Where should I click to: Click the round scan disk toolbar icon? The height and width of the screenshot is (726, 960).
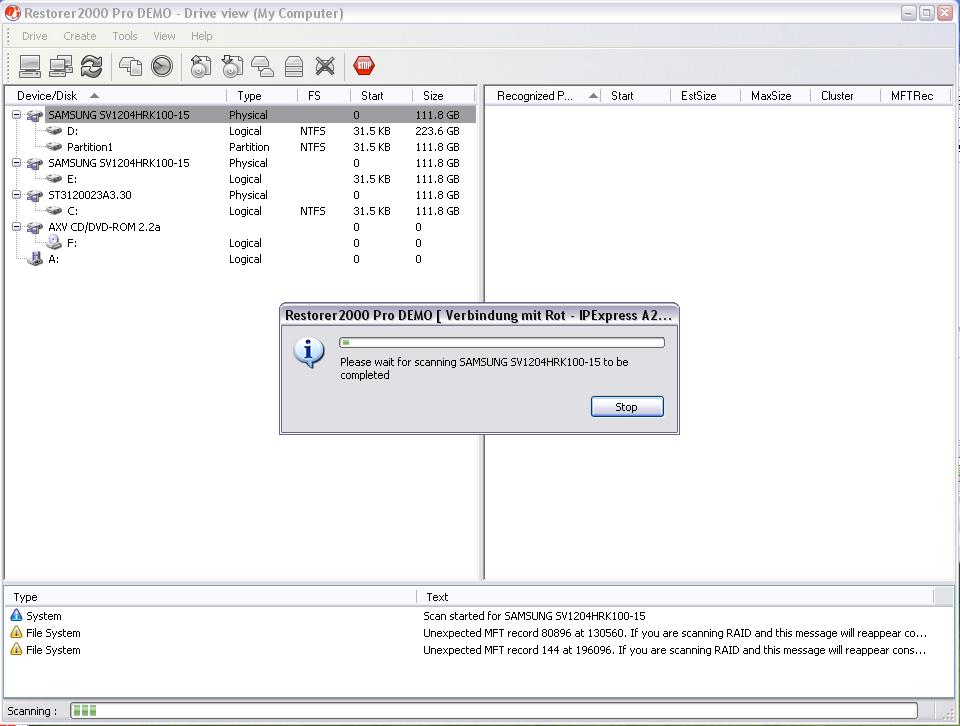(x=162, y=66)
